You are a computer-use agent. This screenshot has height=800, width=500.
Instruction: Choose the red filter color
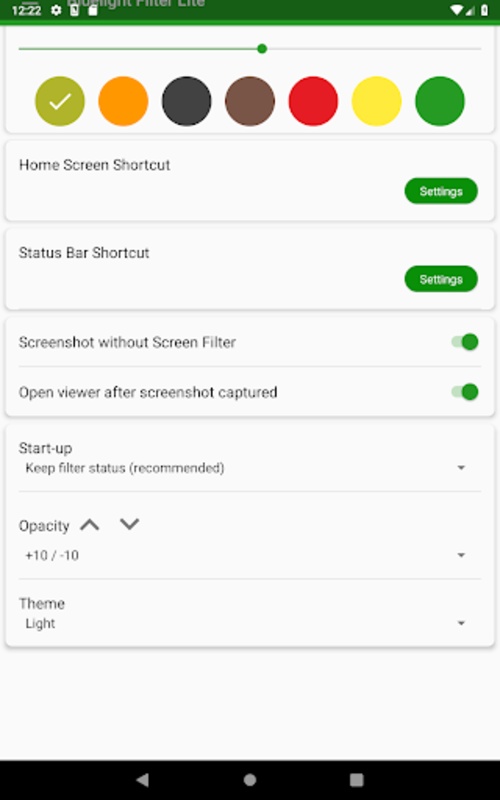(x=313, y=101)
